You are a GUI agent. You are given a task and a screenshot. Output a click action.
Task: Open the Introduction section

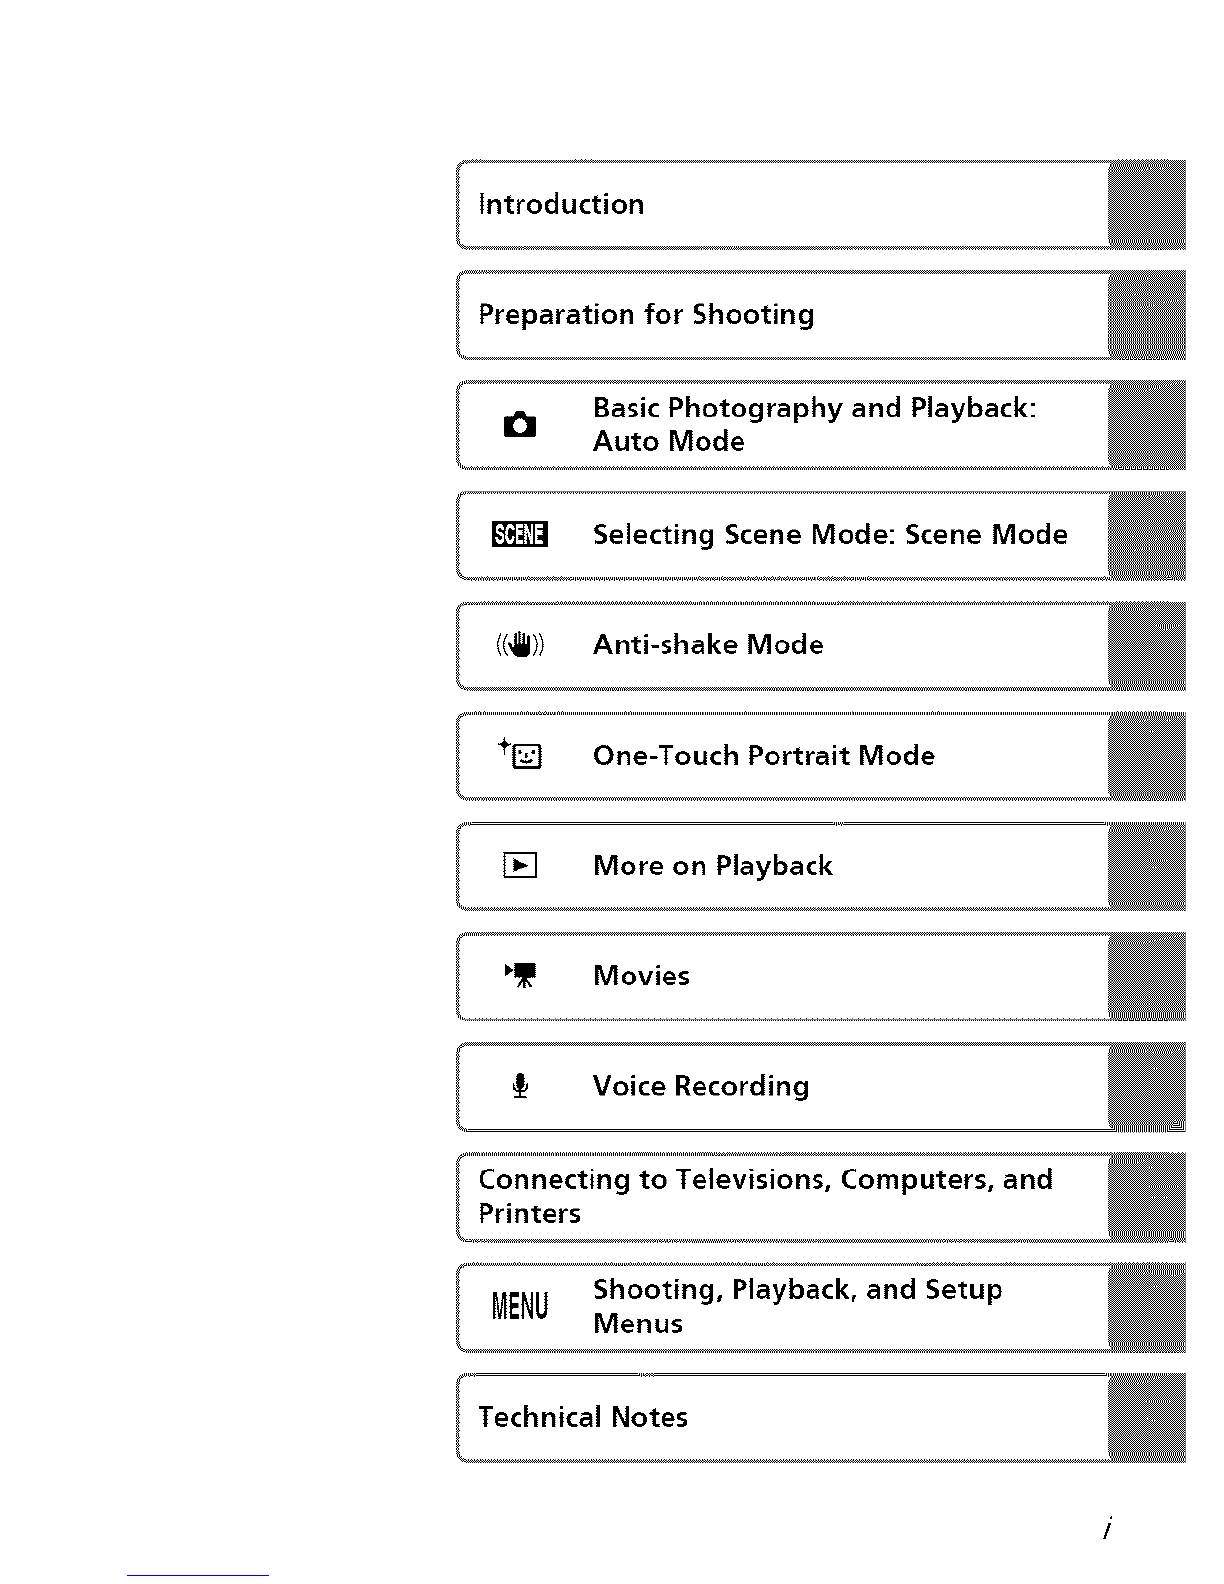point(561,204)
